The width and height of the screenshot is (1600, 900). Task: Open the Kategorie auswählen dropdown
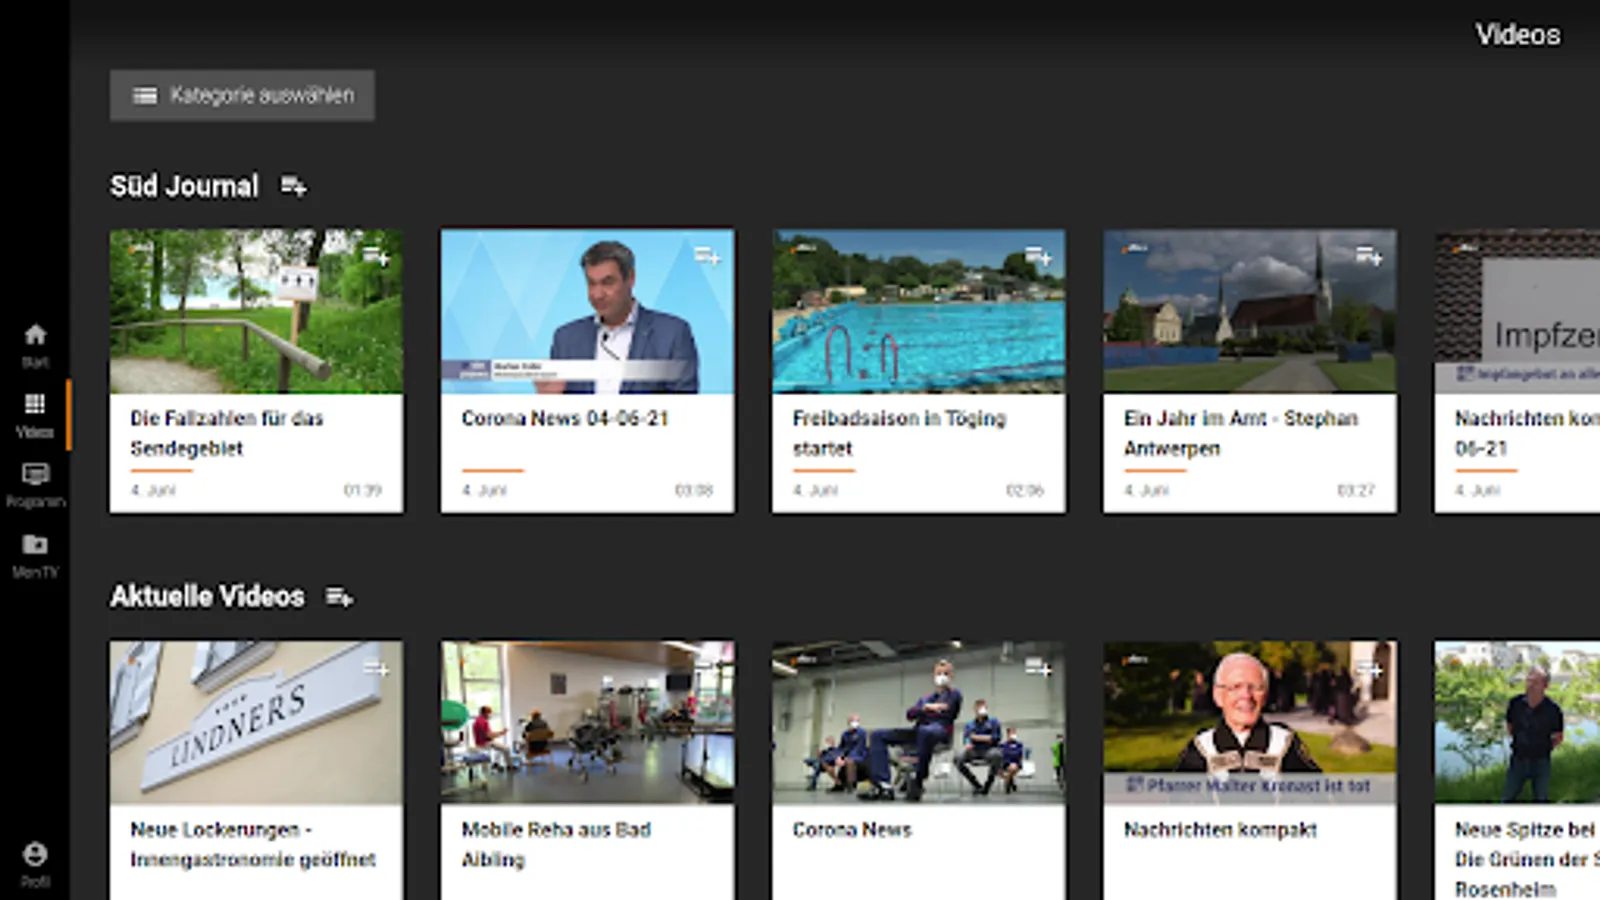tap(242, 95)
